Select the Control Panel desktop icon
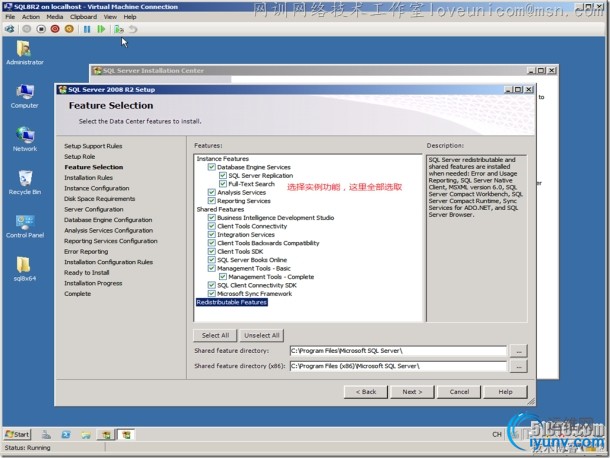The height and width of the screenshot is (458, 610). 25,226
